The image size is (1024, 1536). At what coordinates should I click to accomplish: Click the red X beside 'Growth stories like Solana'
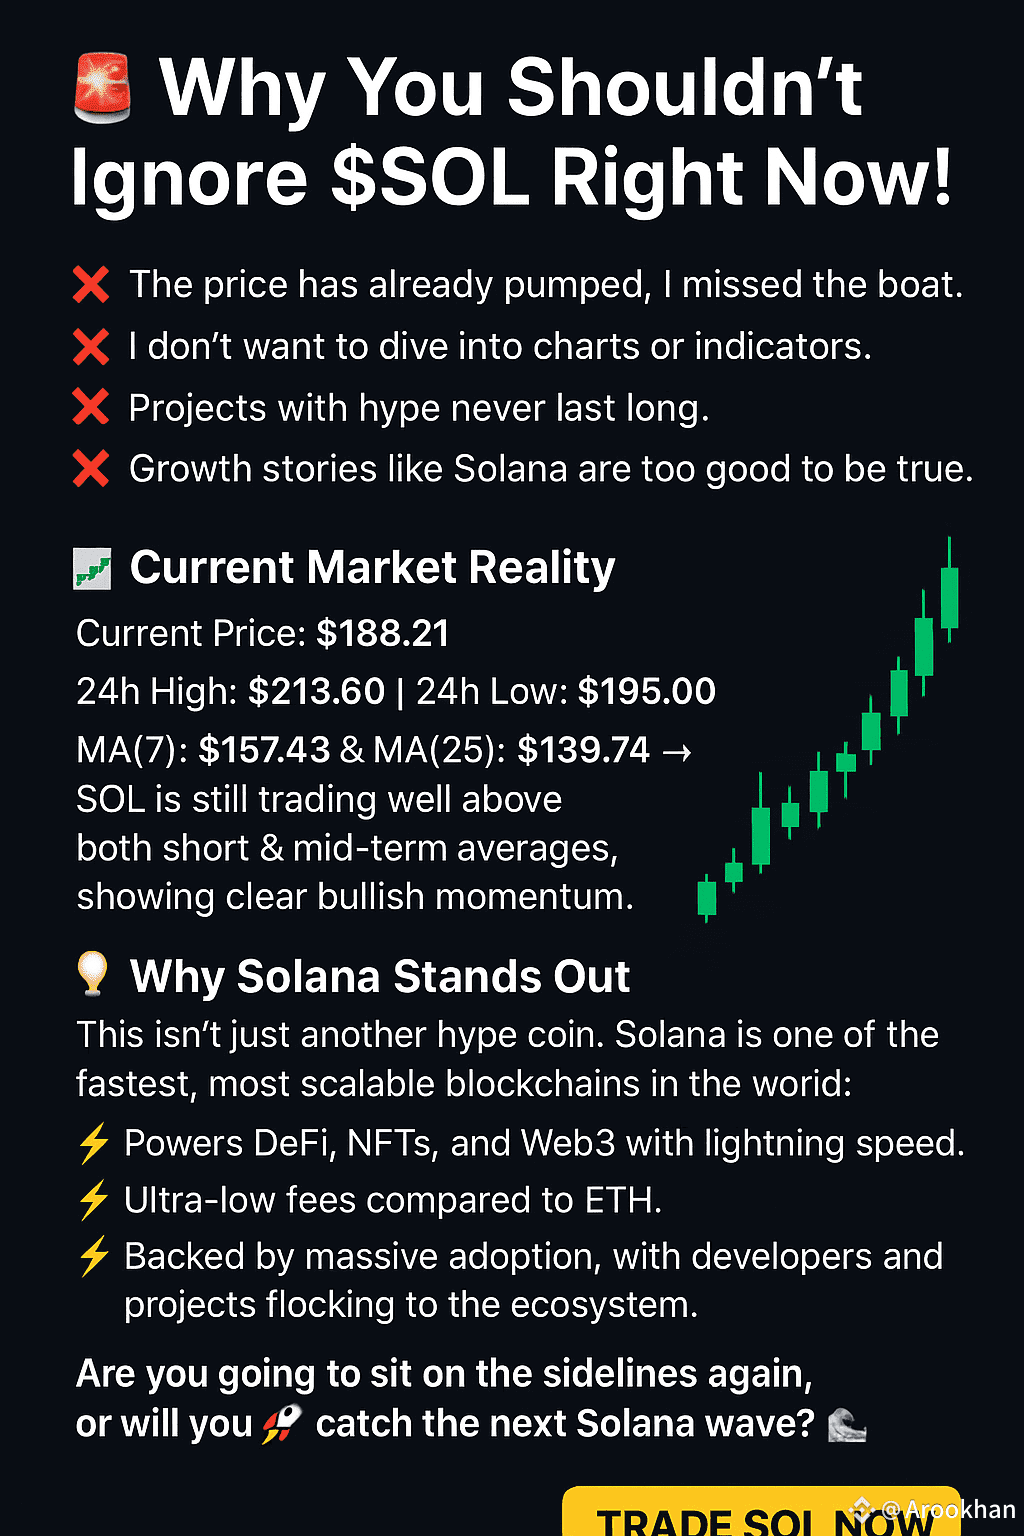(x=91, y=469)
